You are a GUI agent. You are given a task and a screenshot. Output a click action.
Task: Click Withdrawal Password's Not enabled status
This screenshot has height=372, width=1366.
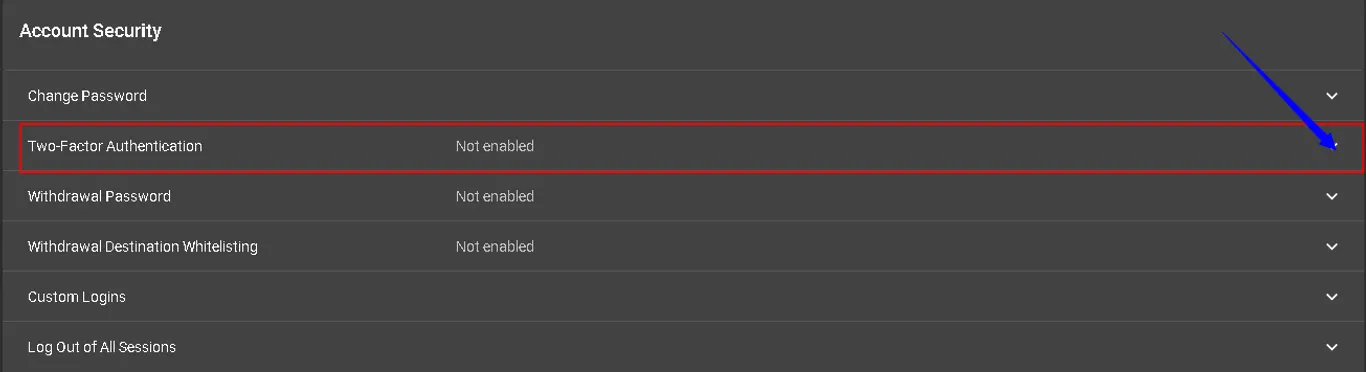495,196
